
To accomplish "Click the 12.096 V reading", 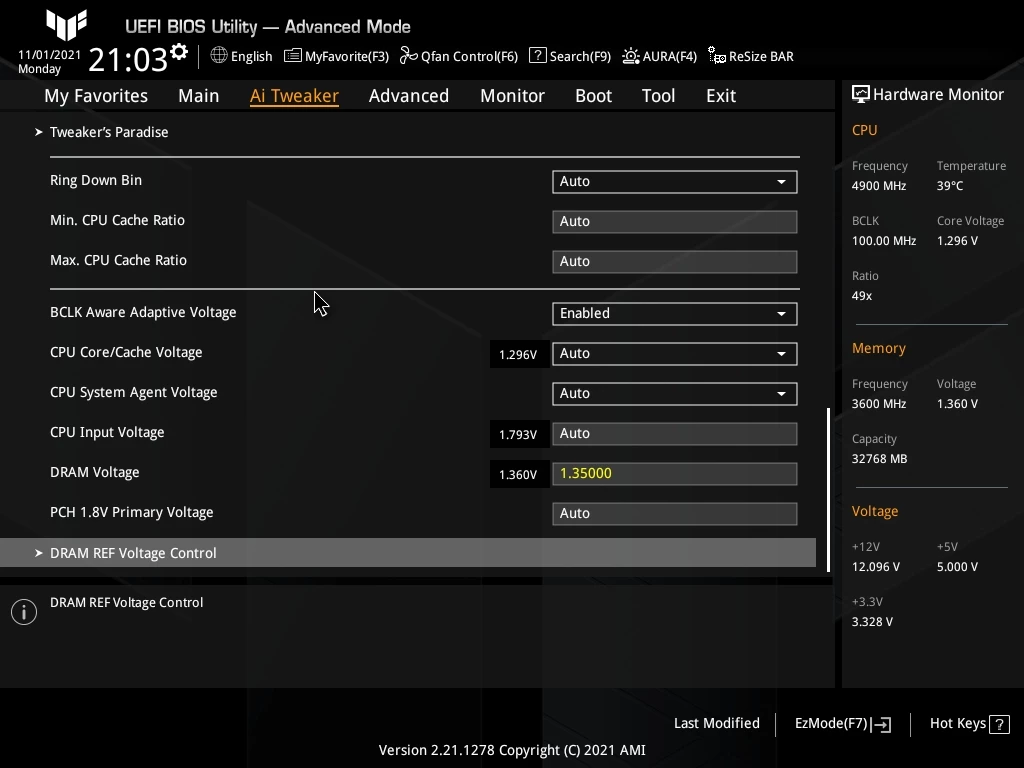I will [876, 567].
